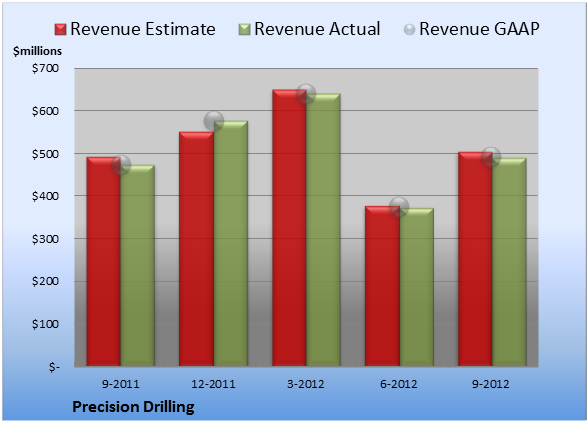
Task: Select the green actual bar for 12-2011
Action: pos(231,243)
